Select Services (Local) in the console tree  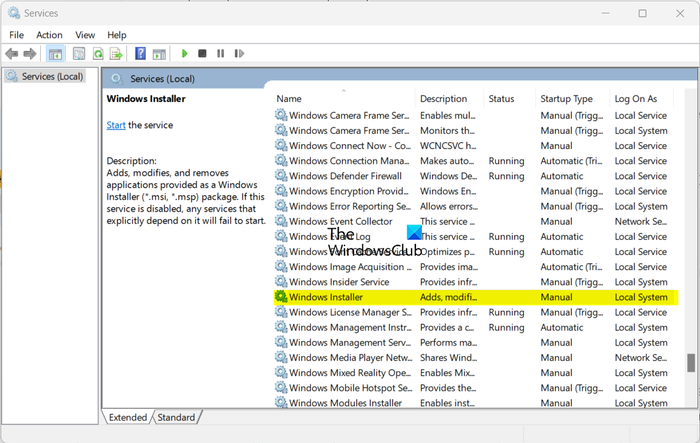[52, 76]
